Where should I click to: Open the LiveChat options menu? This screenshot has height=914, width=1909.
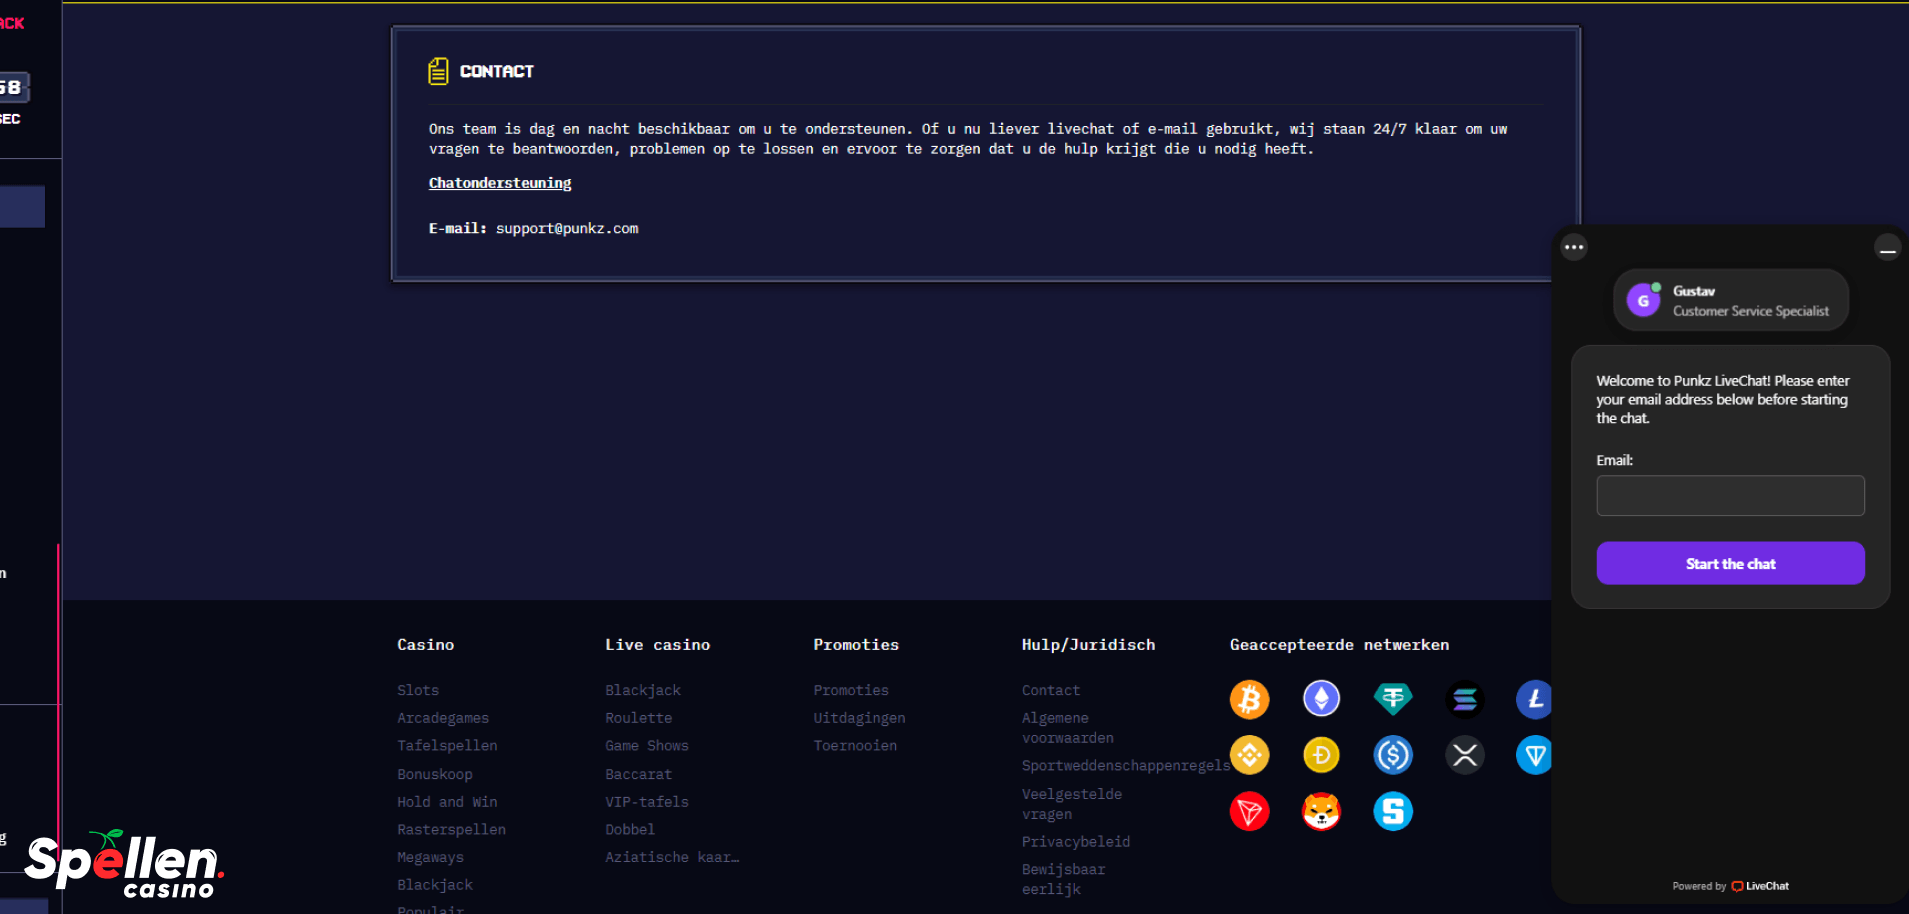(1574, 247)
